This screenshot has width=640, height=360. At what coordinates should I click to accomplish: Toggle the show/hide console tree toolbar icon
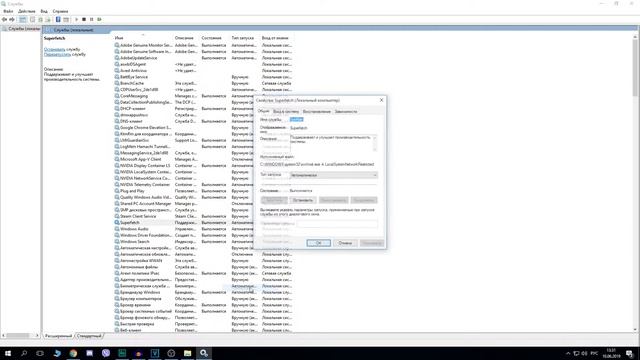tap(23, 19)
